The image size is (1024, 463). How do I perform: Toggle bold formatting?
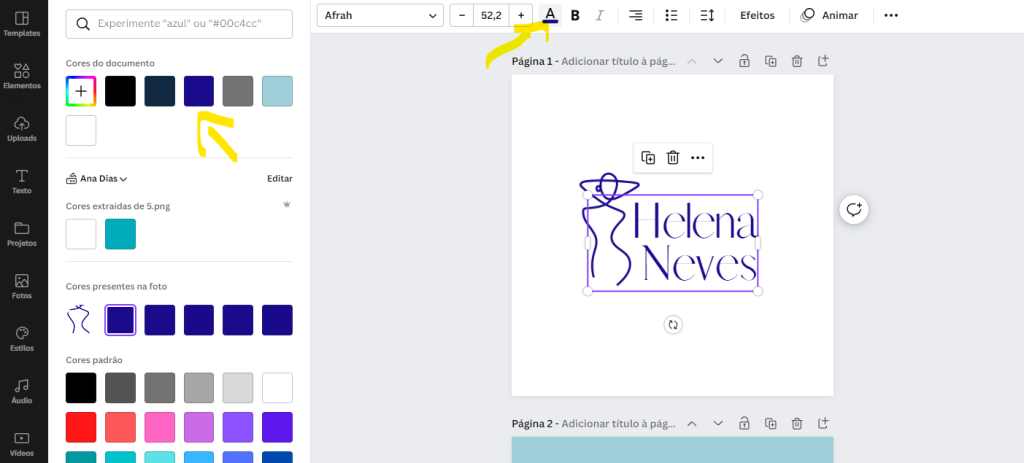click(575, 15)
